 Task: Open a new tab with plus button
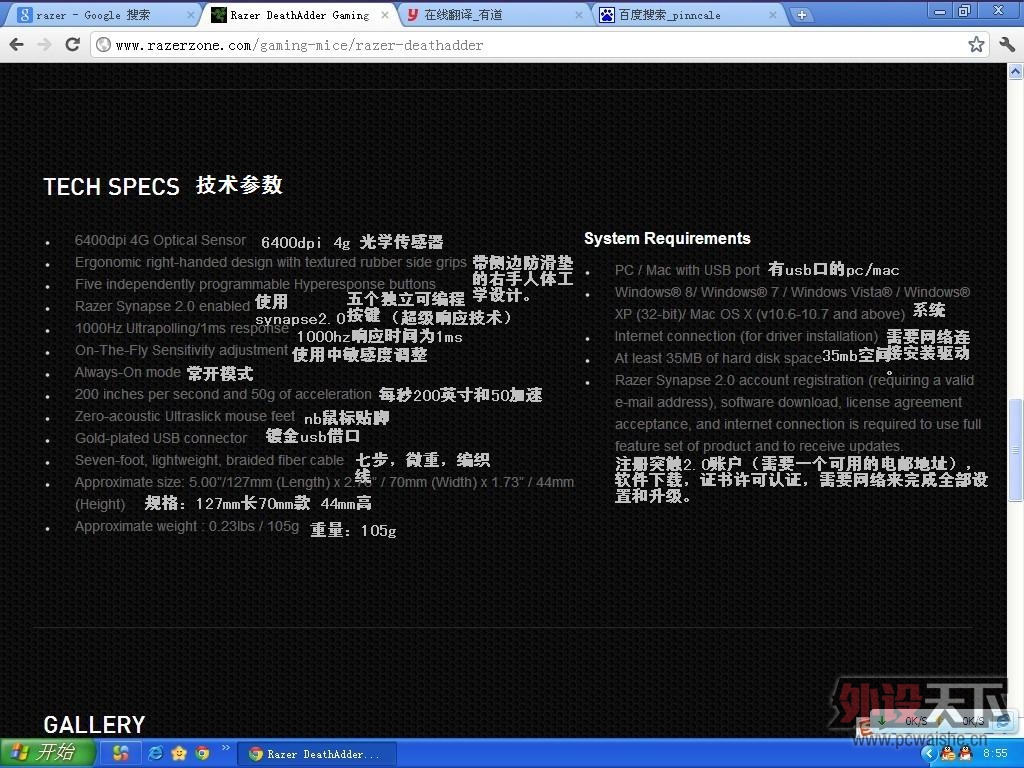pyautogui.click(x=801, y=14)
